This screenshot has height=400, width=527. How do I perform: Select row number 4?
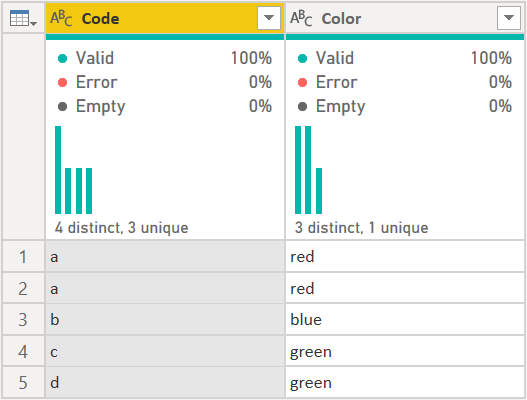click(x=23, y=352)
